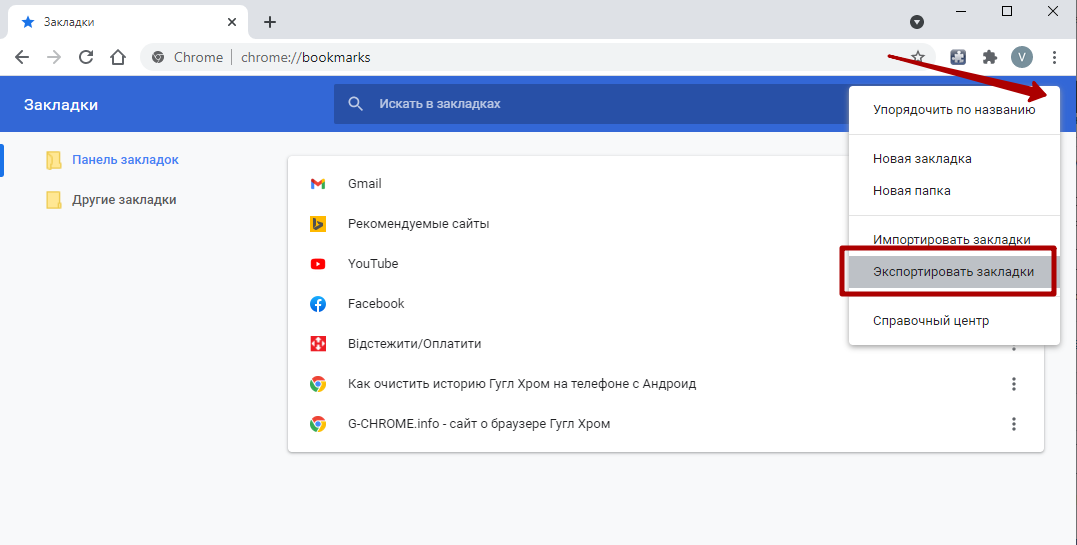Select Экспортировать закладки menu item
The height and width of the screenshot is (545, 1077).
pyautogui.click(x=953, y=272)
